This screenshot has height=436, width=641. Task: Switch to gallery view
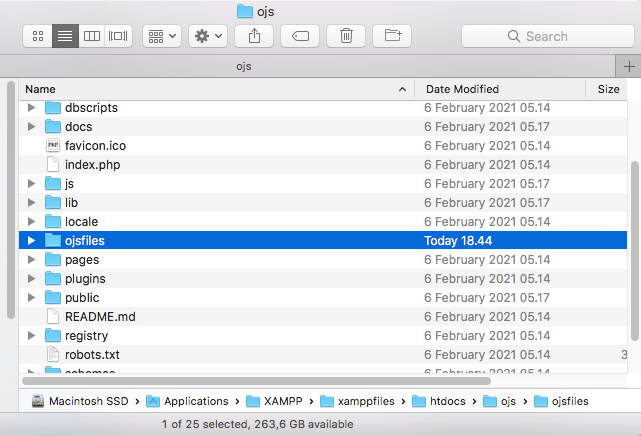point(118,36)
